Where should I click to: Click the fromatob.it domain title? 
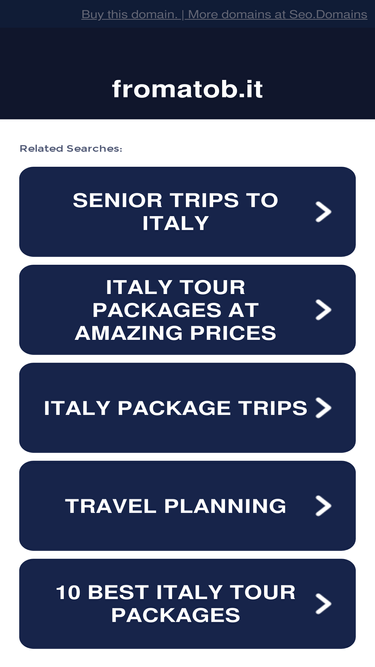click(x=188, y=89)
